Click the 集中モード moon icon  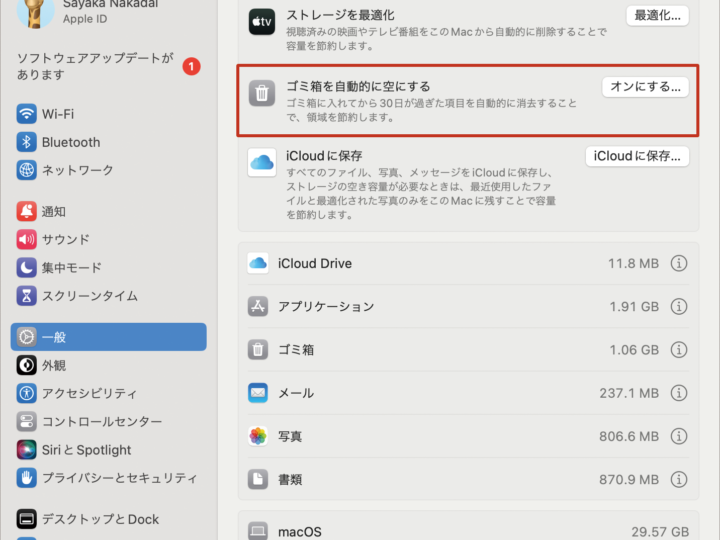click(26, 267)
